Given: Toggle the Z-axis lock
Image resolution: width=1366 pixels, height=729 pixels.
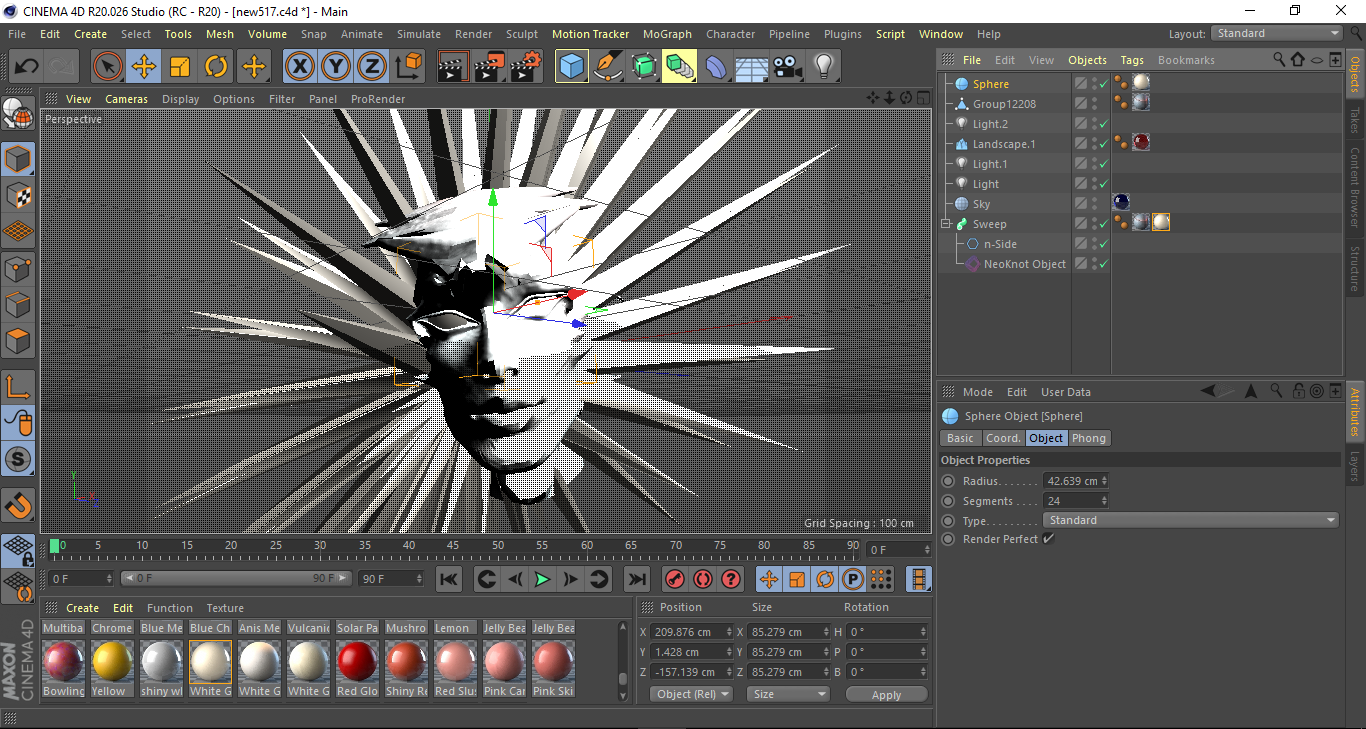Looking at the screenshot, I should [x=372, y=67].
